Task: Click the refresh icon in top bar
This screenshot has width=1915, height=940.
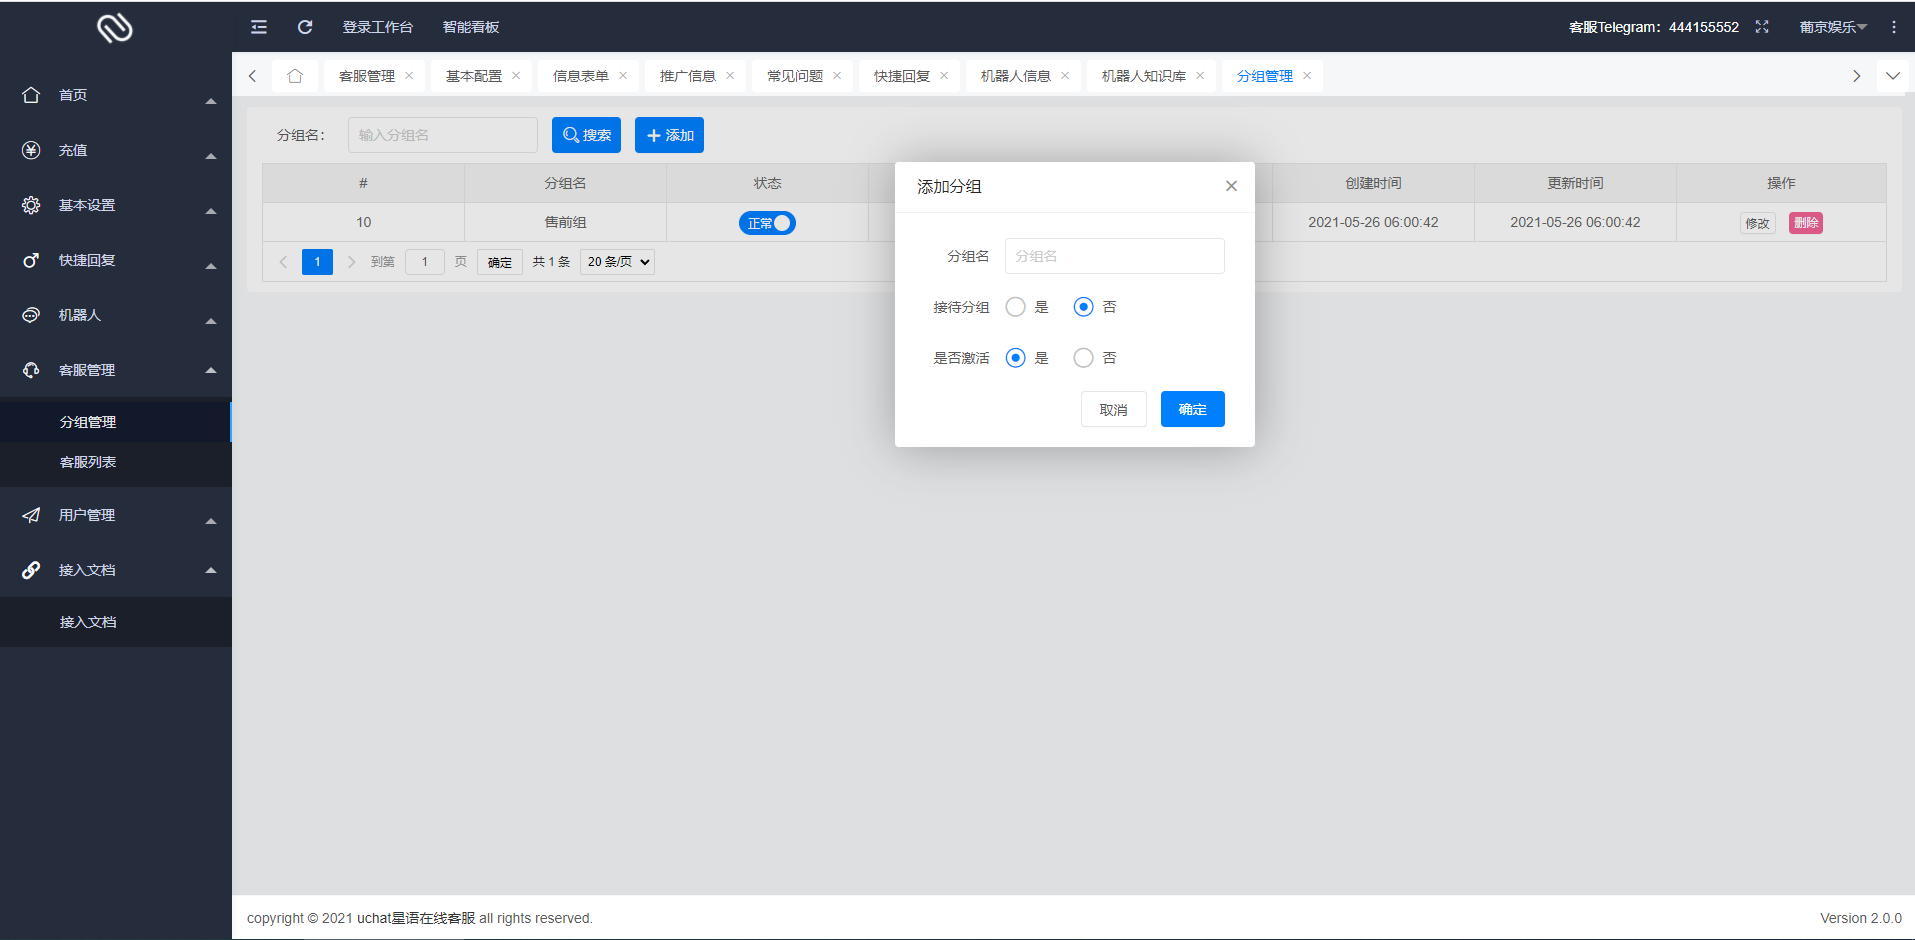Action: [x=305, y=27]
